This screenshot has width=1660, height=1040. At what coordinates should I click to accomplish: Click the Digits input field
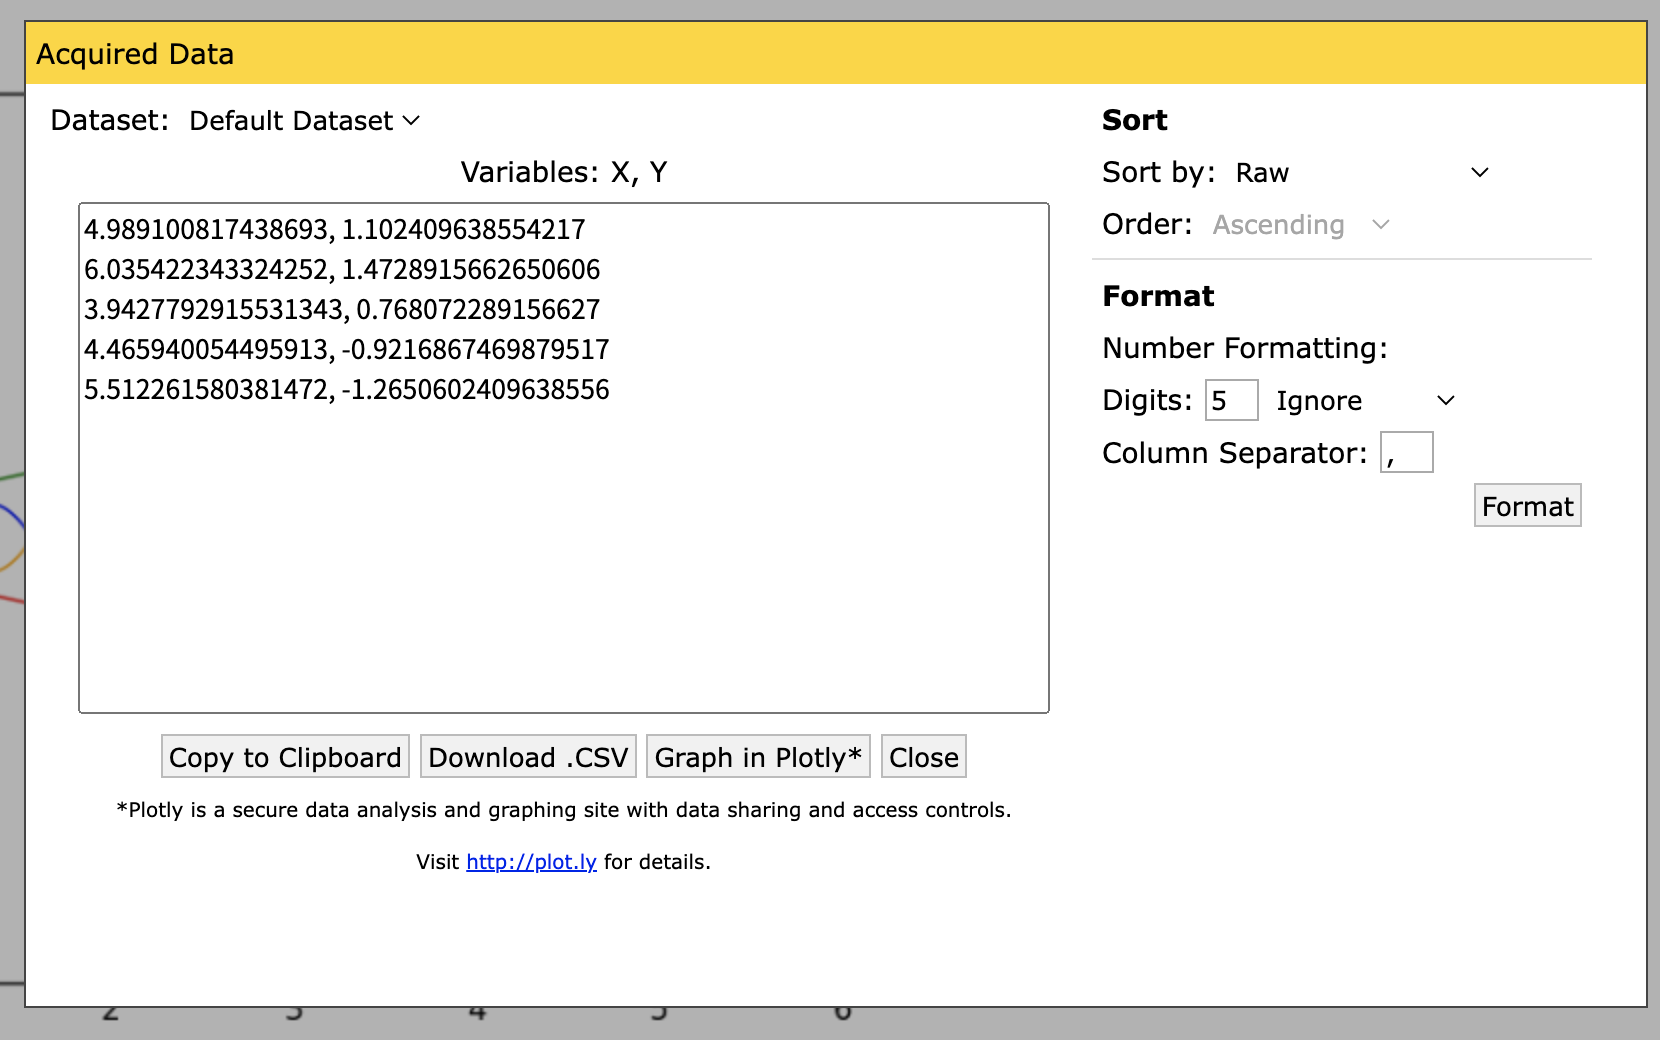(x=1231, y=401)
